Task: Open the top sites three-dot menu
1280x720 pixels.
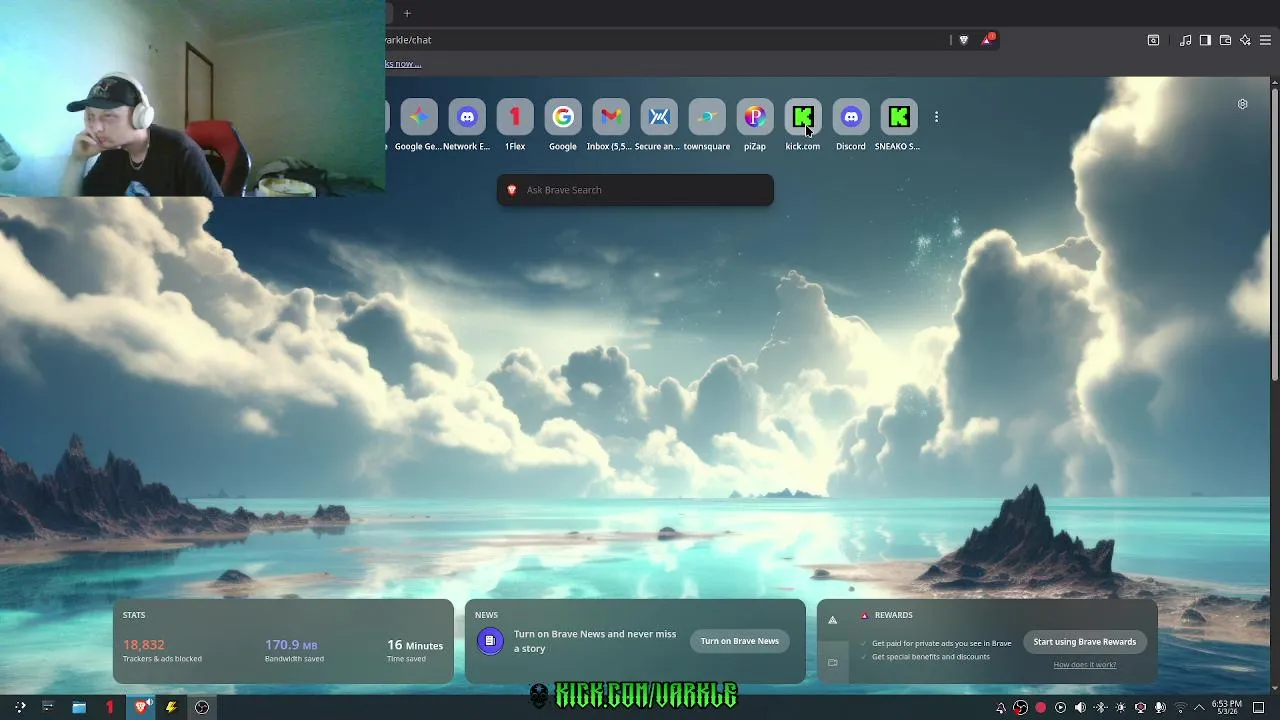Action: pyautogui.click(x=936, y=117)
